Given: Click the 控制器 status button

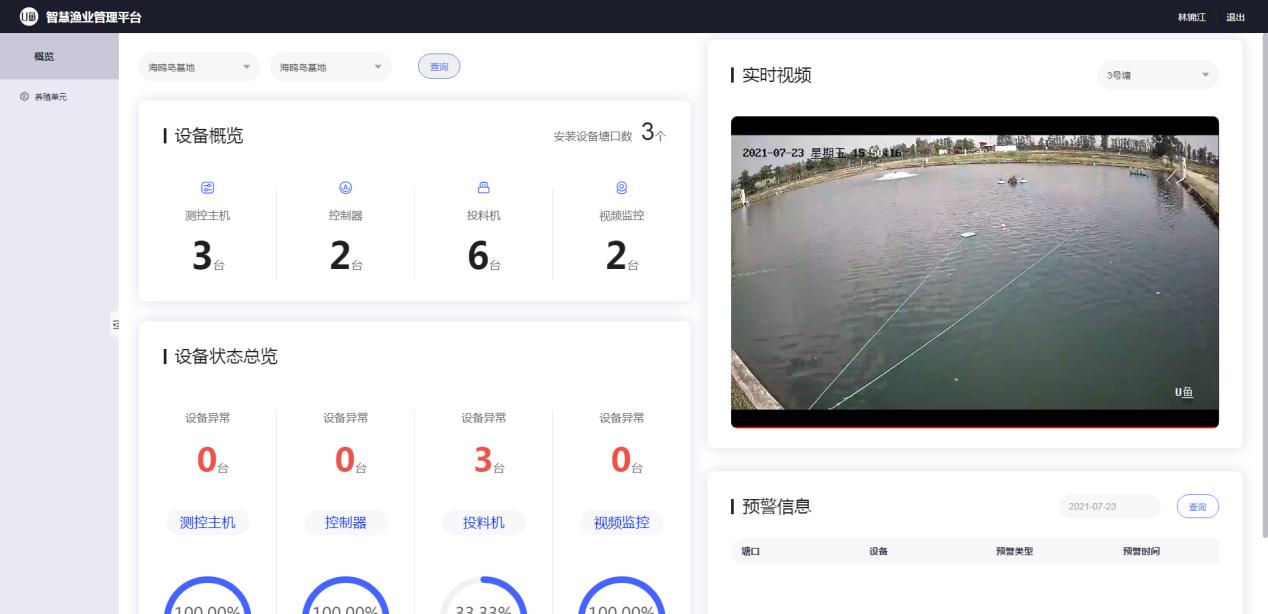Looking at the screenshot, I should [x=345, y=522].
